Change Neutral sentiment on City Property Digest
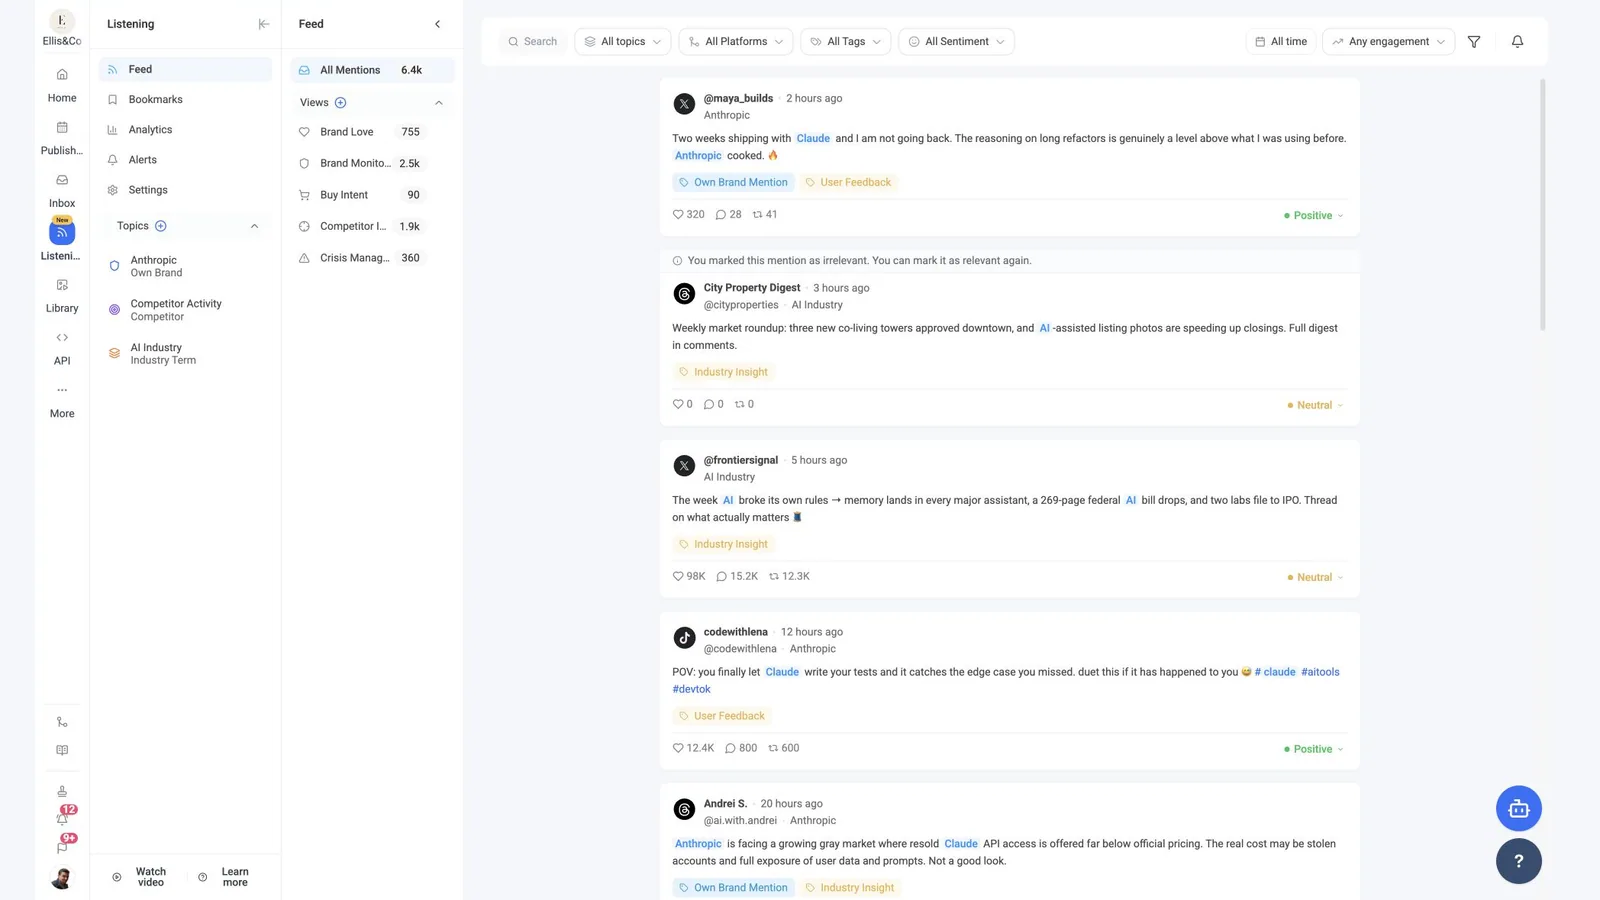 (1316, 406)
